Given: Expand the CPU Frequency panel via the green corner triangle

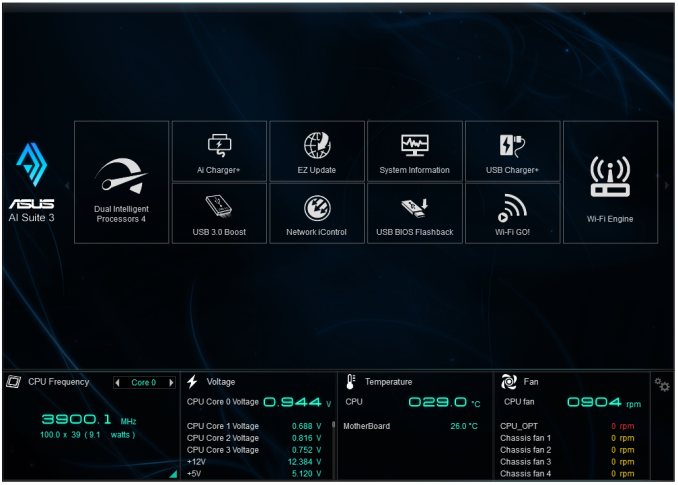Looking at the screenshot, I should [x=173, y=474].
